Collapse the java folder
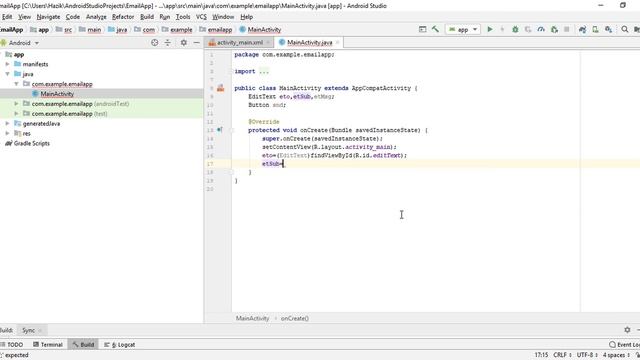The width and height of the screenshot is (640, 360). point(7,74)
